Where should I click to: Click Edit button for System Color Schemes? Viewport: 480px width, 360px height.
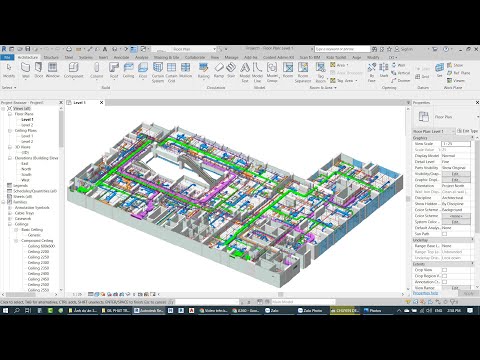tap(456, 222)
